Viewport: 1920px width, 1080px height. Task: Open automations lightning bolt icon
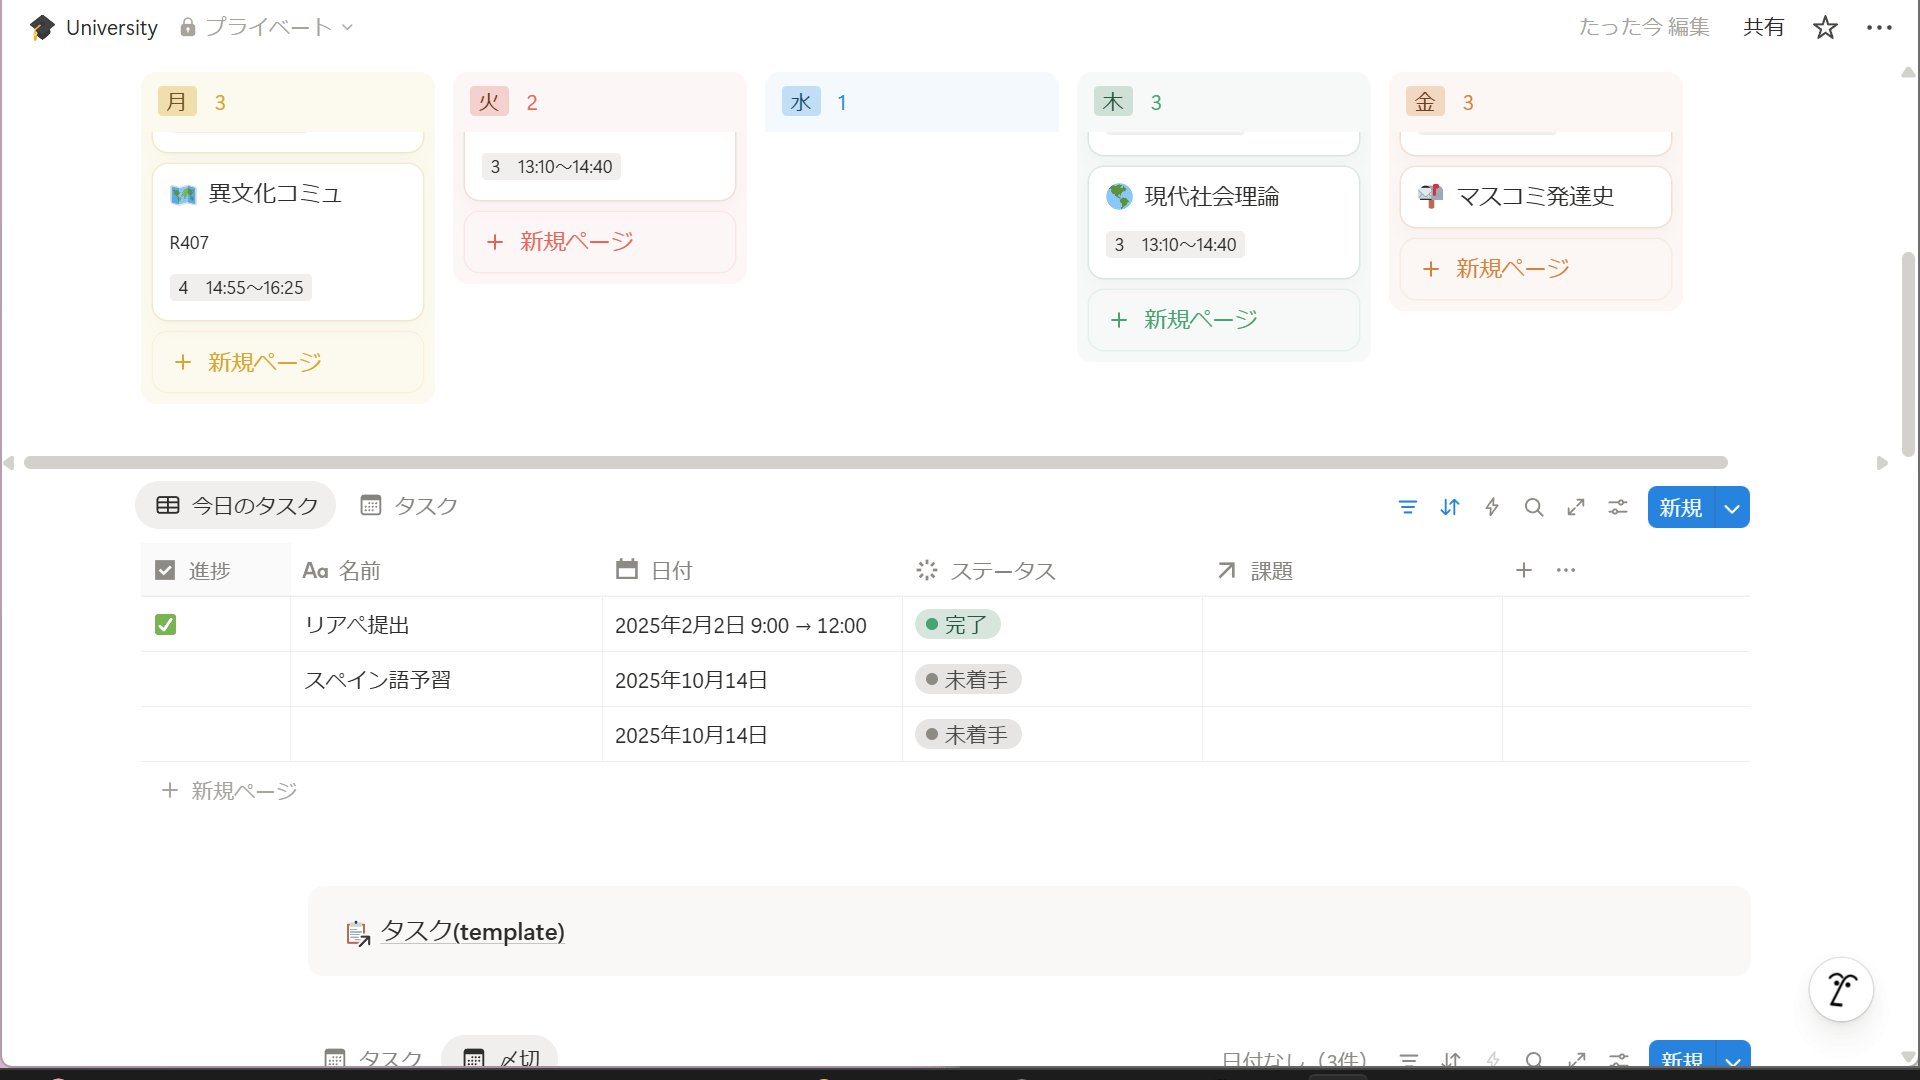tap(1492, 508)
